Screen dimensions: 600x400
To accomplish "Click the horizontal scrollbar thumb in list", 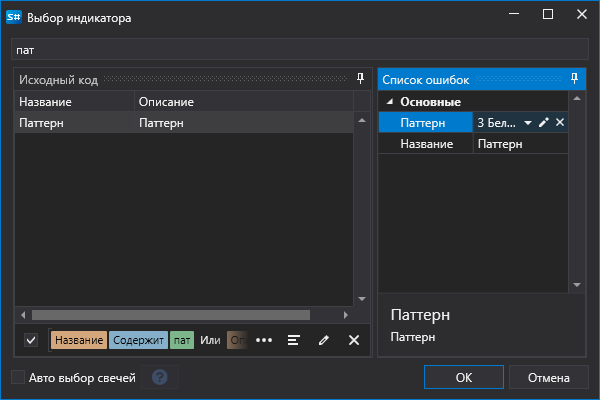I will pyautogui.click(x=171, y=315).
